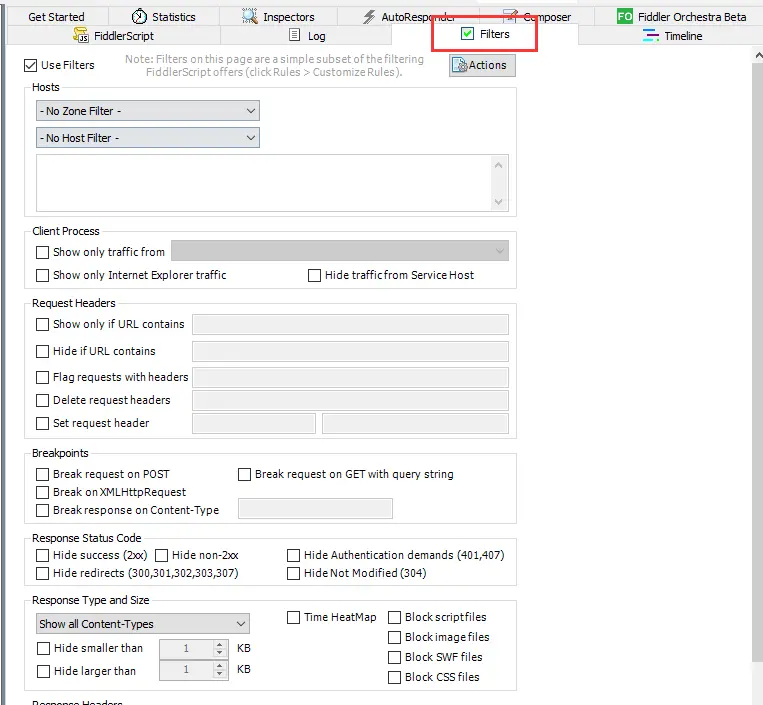Click the Timeline bars icon
This screenshot has width=763, height=705.
coord(650,35)
